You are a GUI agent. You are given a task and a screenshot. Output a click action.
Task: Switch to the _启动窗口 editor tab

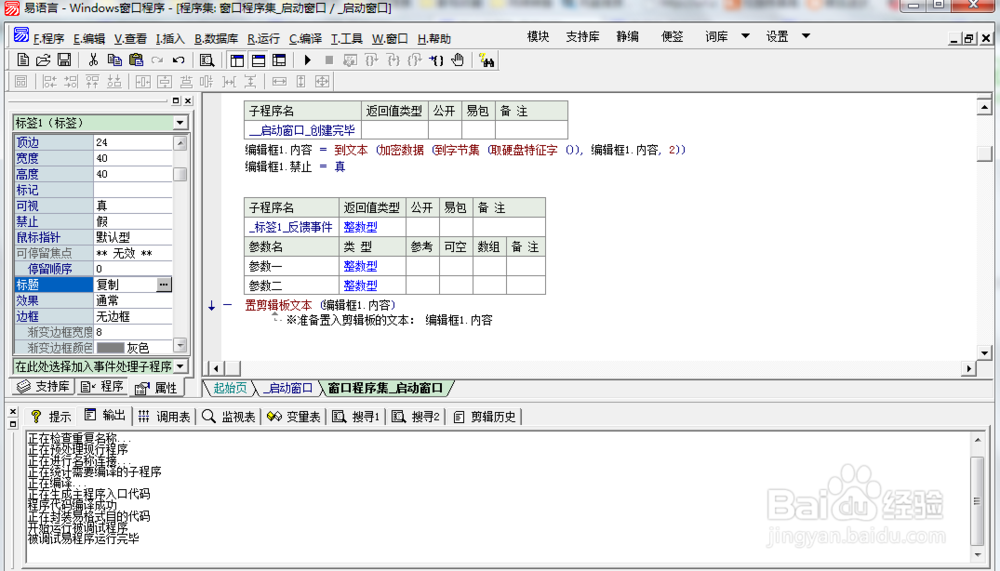pyautogui.click(x=288, y=388)
